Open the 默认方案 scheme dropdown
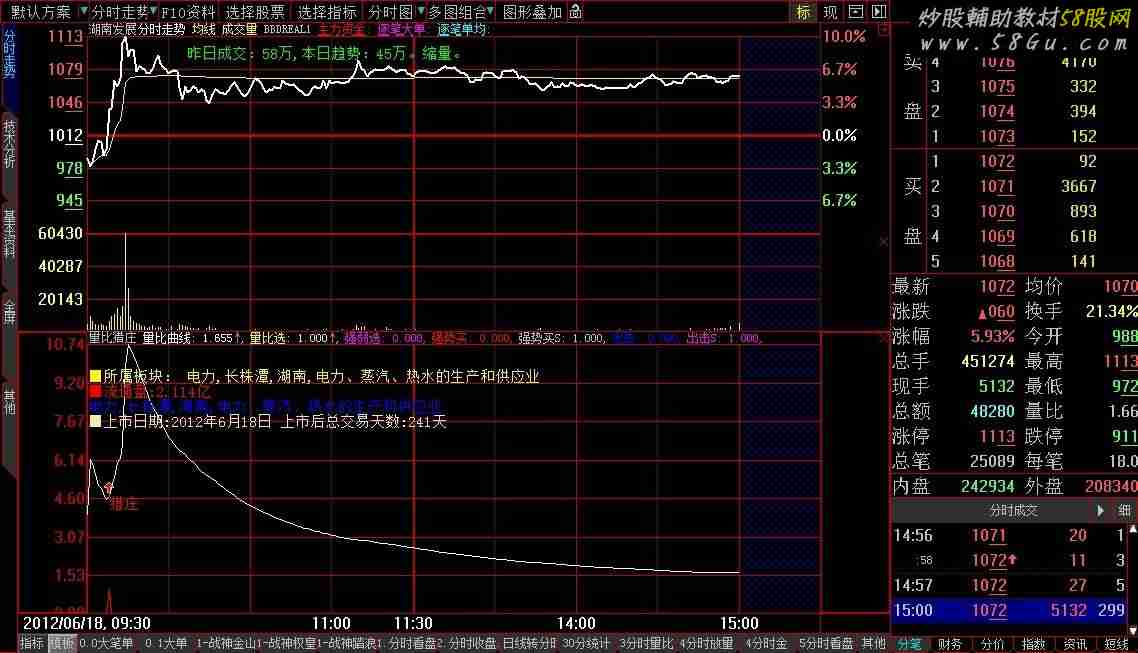 [48, 12]
